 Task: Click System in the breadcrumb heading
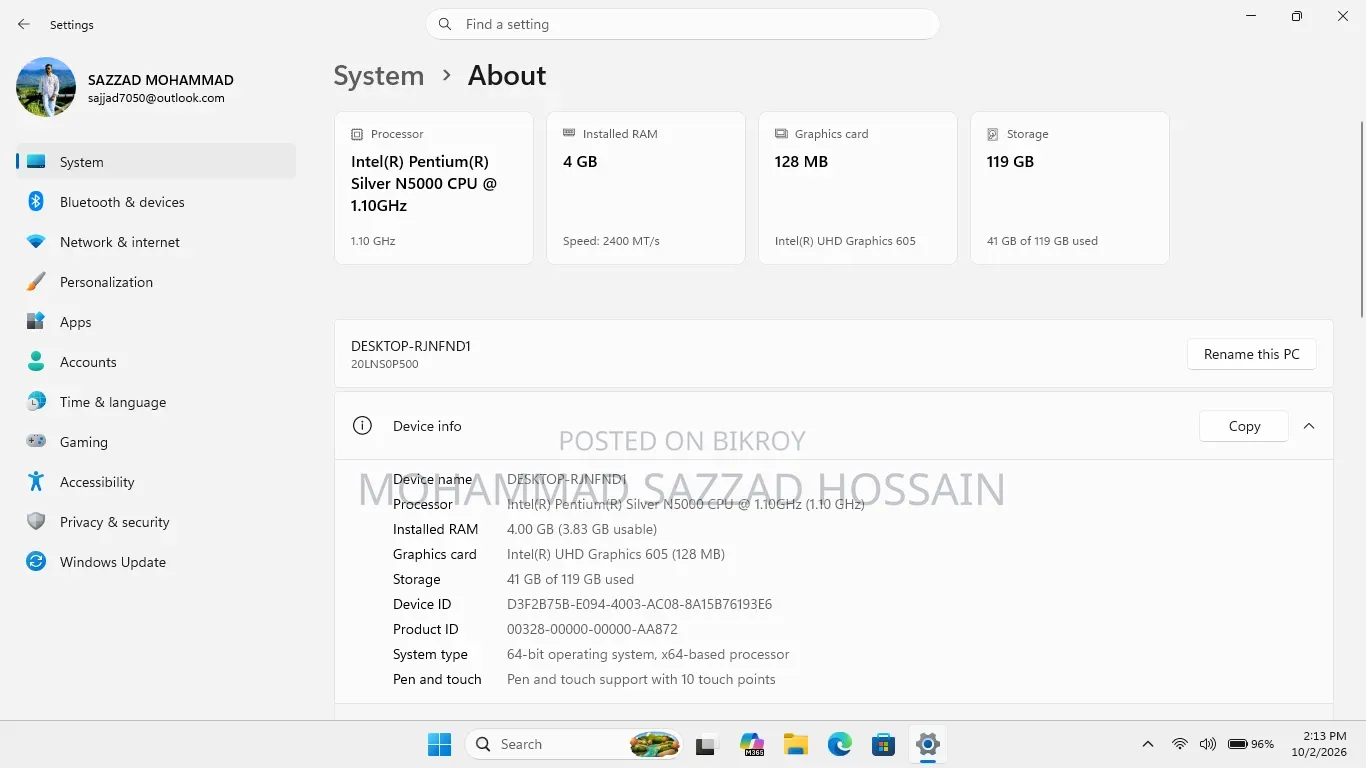379,76
